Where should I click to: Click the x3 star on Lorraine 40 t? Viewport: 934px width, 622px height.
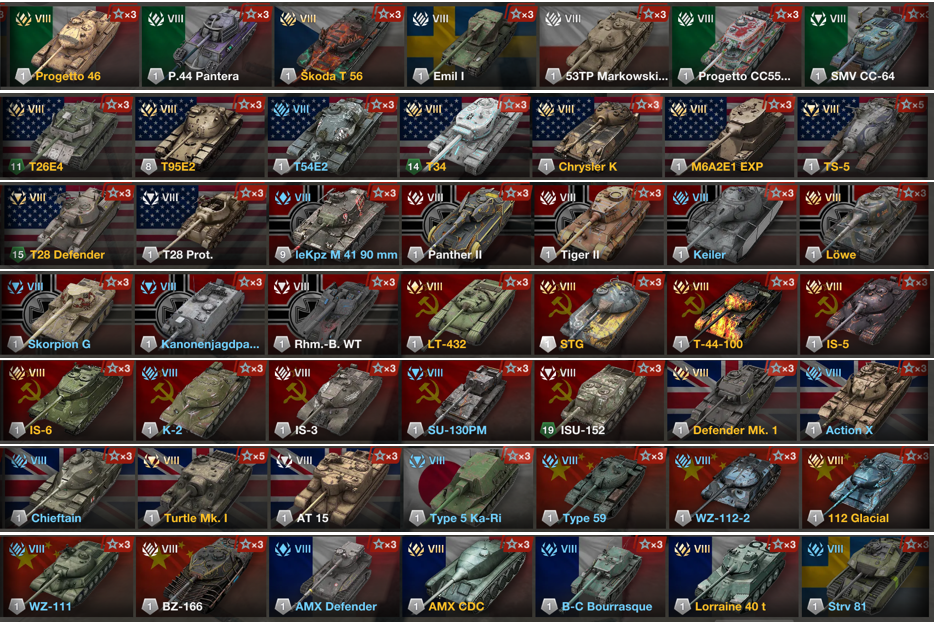(x=783, y=544)
